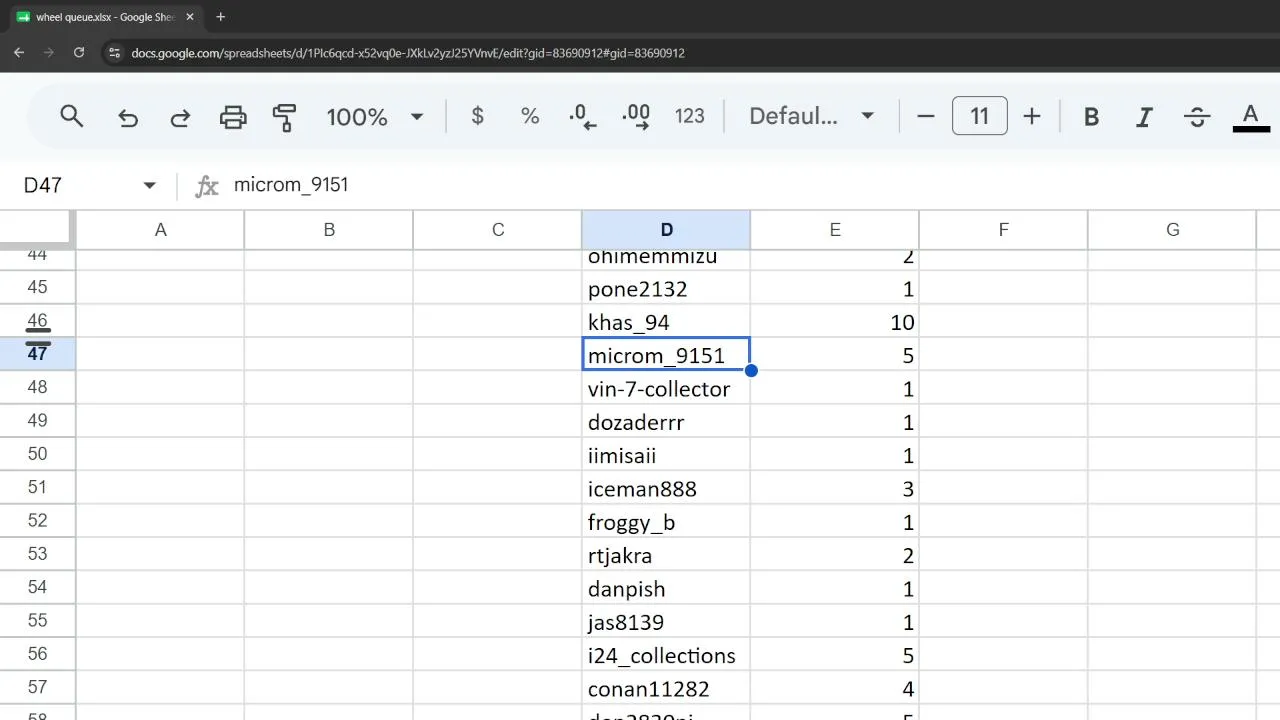Image resolution: width=1280 pixels, height=720 pixels.
Task: Select column A header
Action: [160, 230]
